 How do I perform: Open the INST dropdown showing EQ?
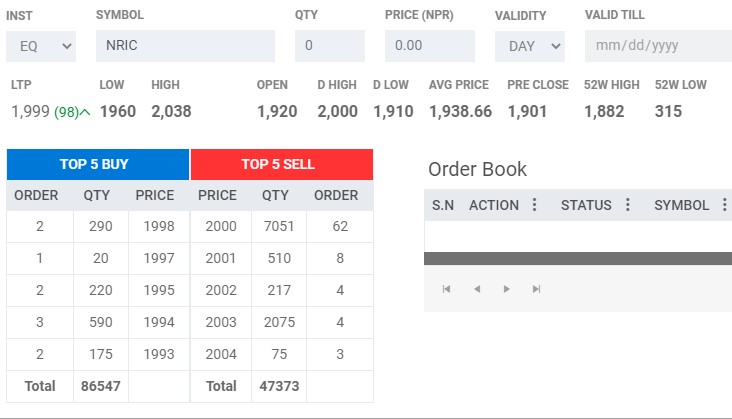point(41,46)
